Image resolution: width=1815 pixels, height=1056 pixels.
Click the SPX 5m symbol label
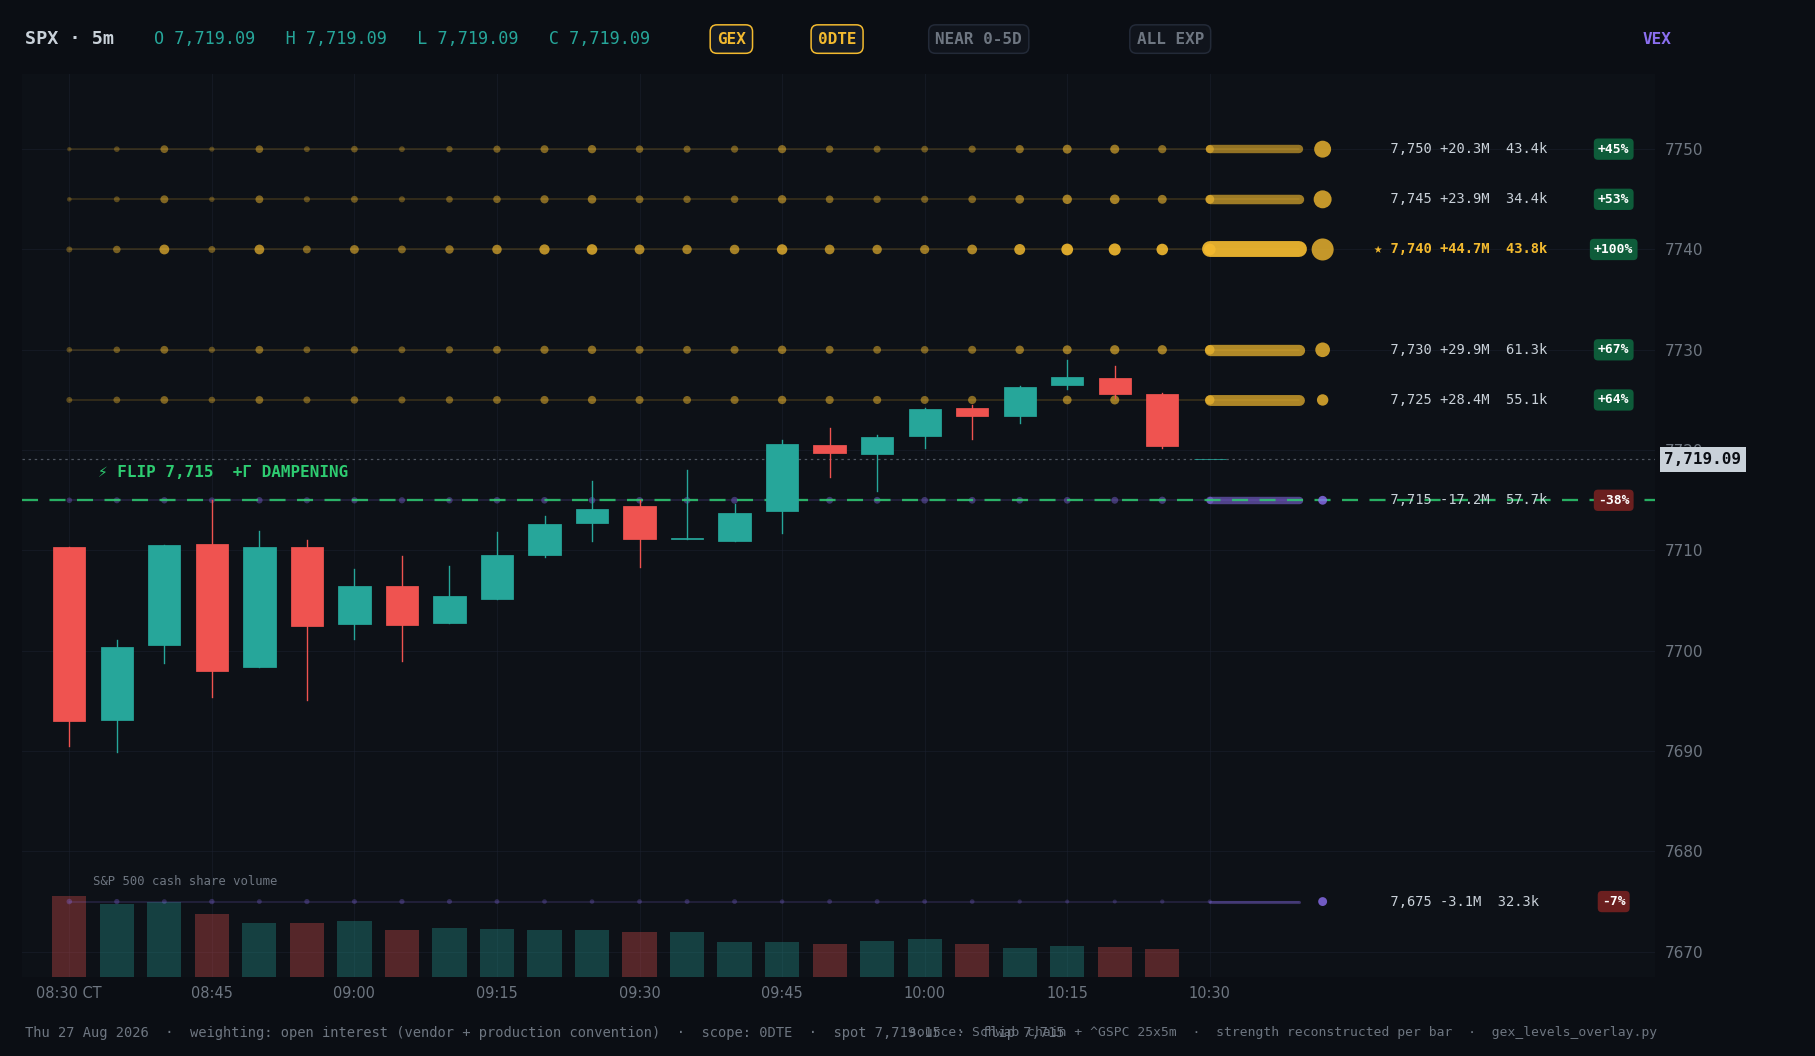pos(69,39)
